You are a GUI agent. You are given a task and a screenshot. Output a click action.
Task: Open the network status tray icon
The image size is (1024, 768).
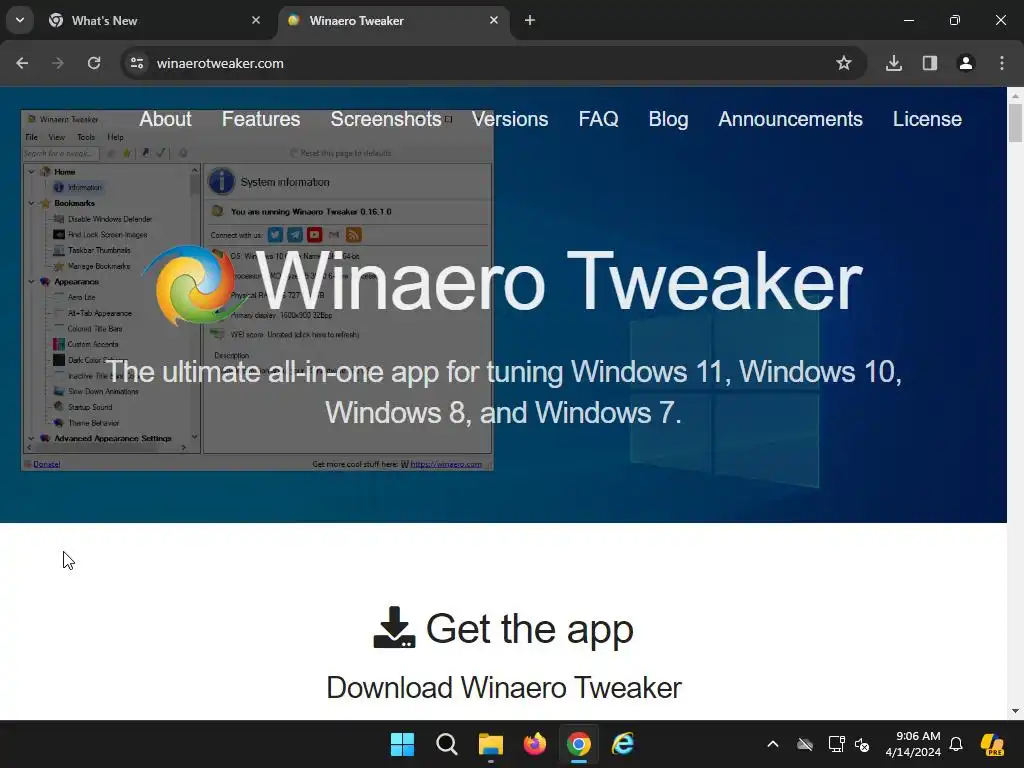pyautogui.click(x=837, y=744)
